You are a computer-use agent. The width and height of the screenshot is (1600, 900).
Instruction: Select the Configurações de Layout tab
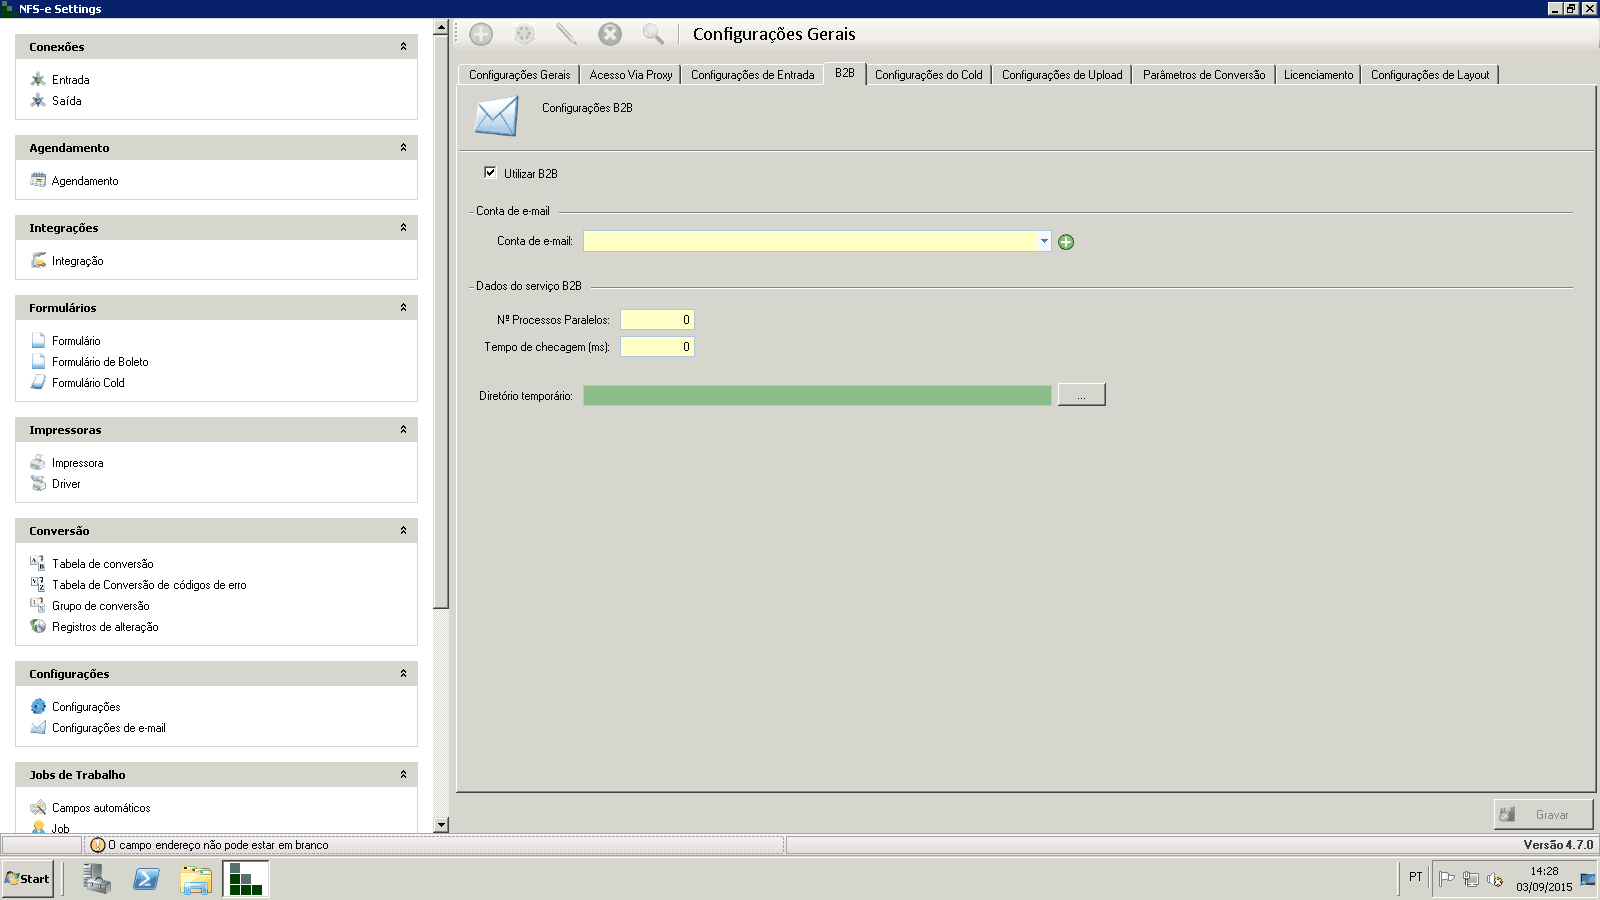click(x=1429, y=75)
